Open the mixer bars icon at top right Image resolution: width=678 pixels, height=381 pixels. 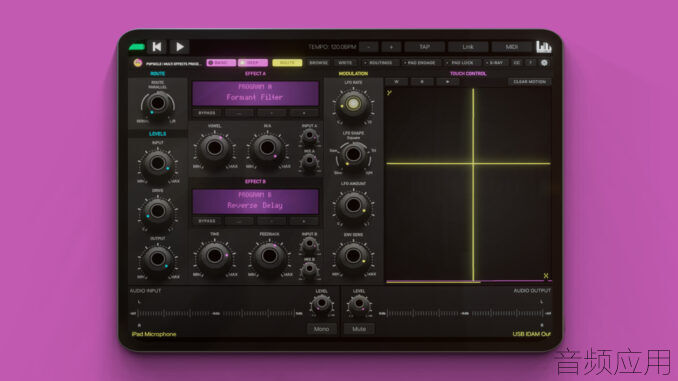click(x=544, y=46)
